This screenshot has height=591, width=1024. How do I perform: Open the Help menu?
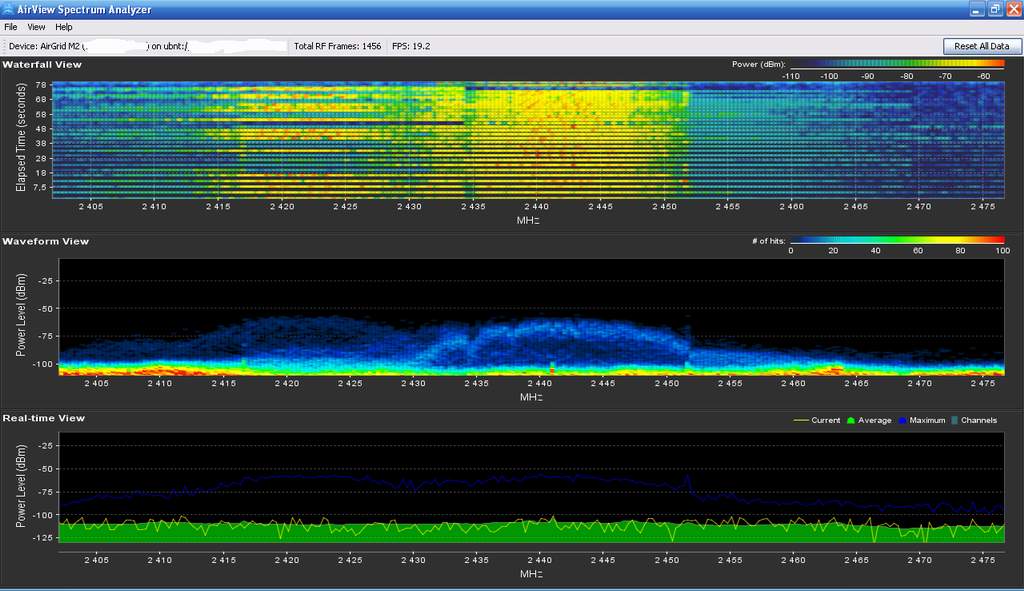point(64,27)
